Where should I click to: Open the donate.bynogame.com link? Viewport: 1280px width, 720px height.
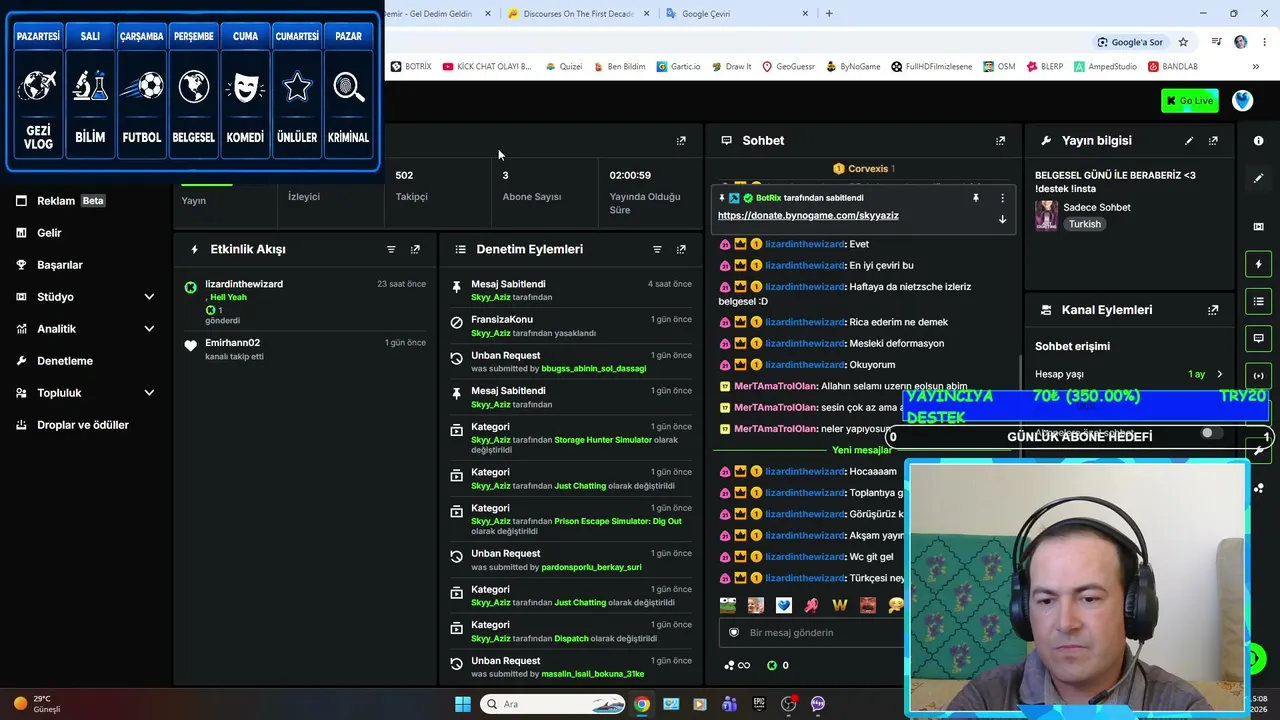808,216
